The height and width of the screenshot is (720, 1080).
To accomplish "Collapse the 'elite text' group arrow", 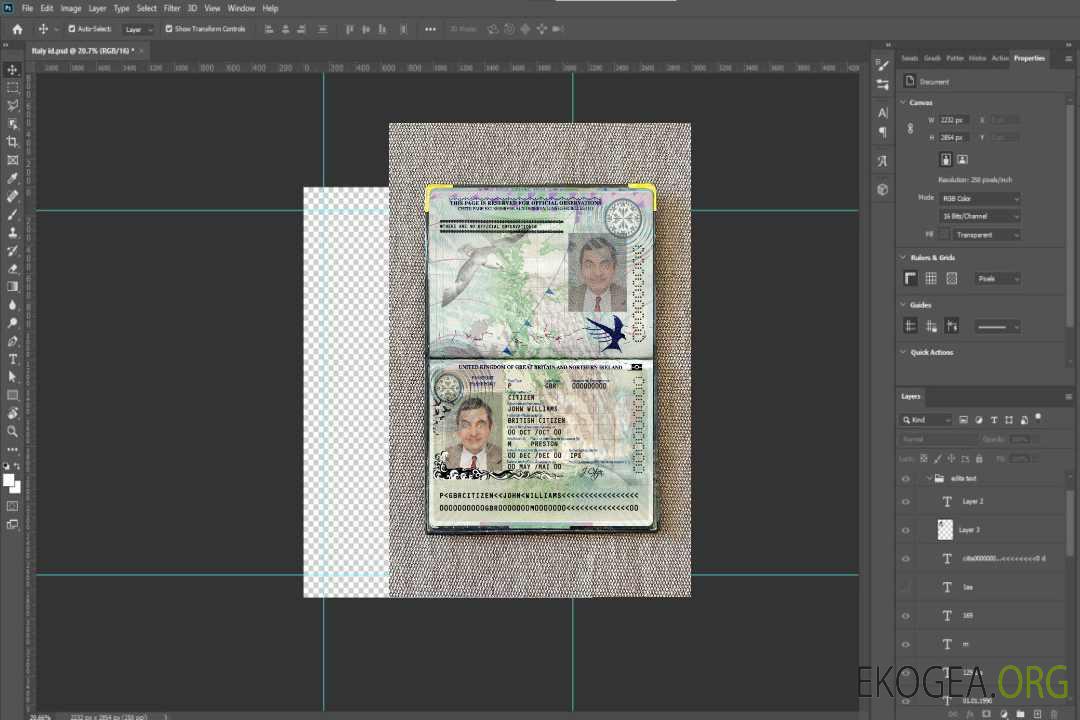I will [928, 478].
